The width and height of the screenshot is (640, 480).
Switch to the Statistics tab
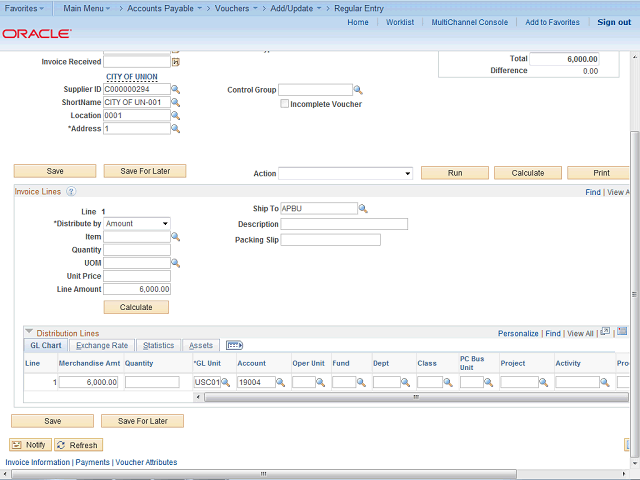click(158, 345)
